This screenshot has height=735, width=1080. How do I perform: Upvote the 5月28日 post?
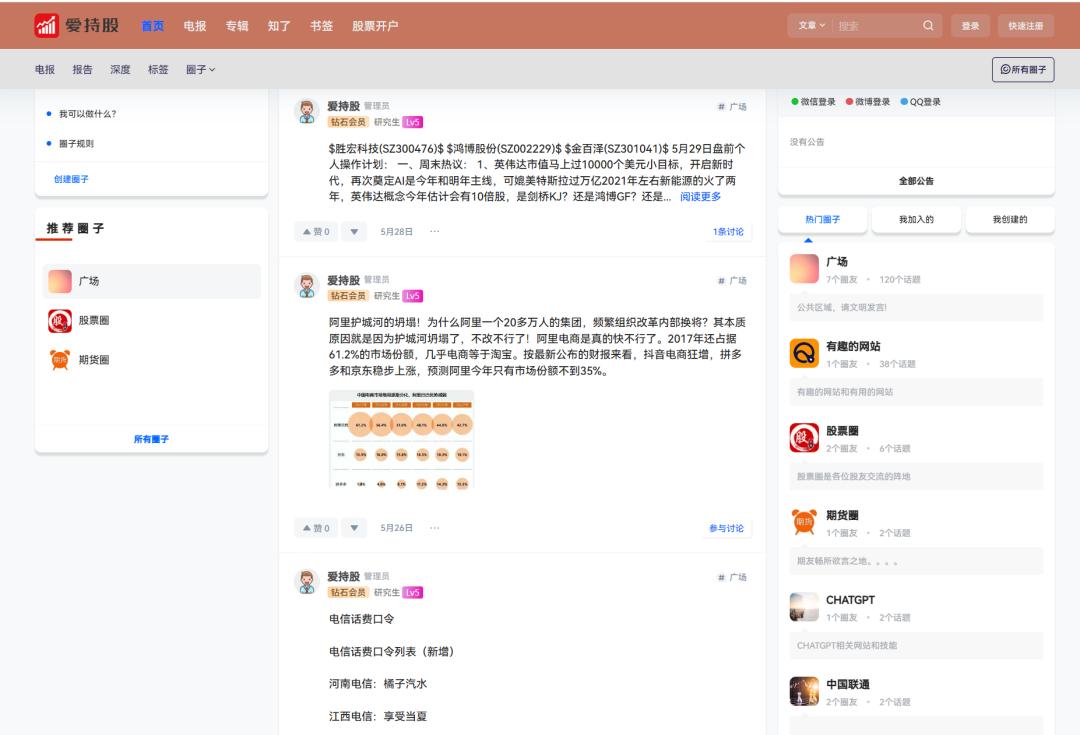(316, 232)
